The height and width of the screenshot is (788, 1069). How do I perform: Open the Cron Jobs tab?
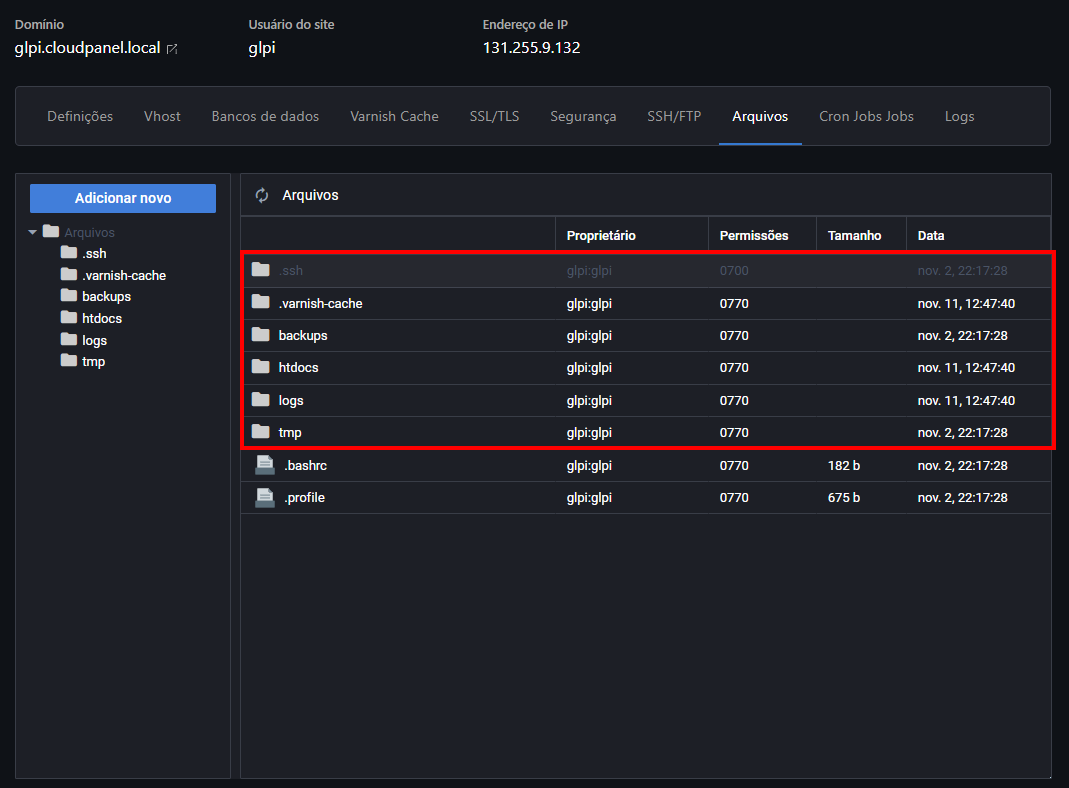point(866,116)
